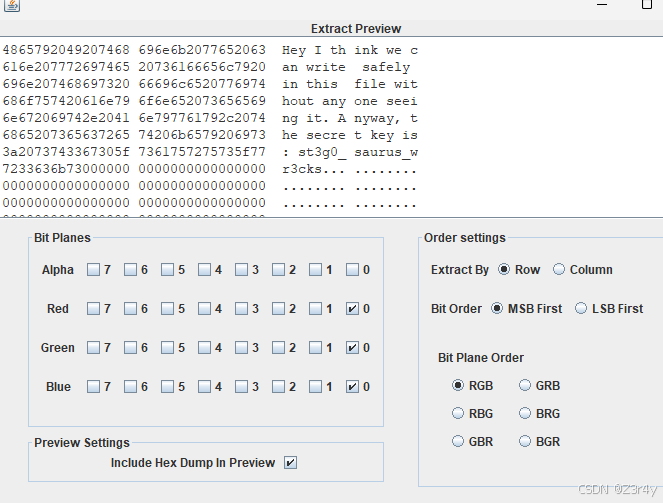
Task: Select RGB bit plane order
Action: click(x=458, y=385)
